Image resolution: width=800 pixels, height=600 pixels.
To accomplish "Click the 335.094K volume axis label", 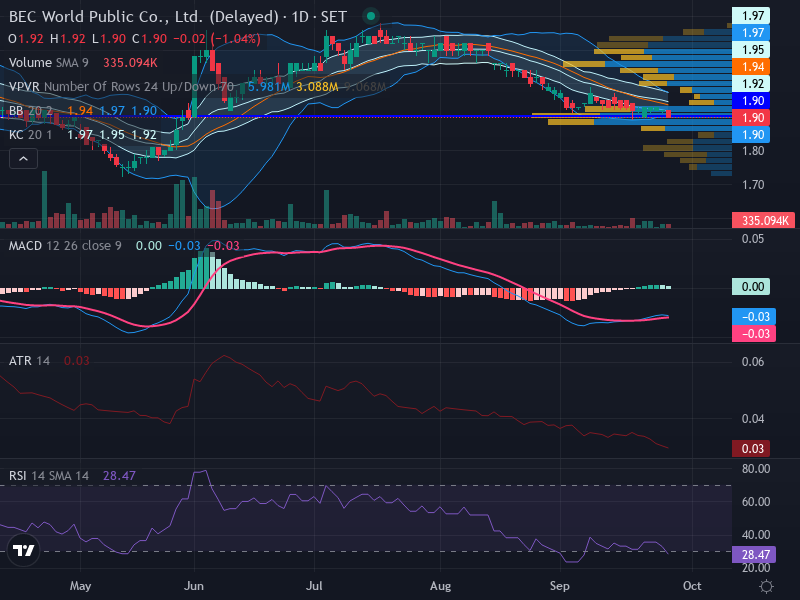I will 763,220.
